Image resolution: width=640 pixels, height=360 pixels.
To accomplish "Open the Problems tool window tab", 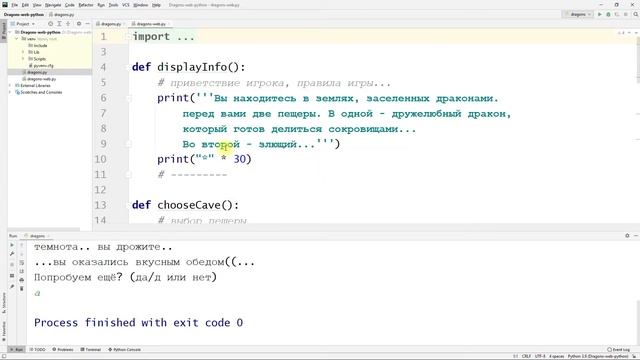I will (x=63, y=349).
